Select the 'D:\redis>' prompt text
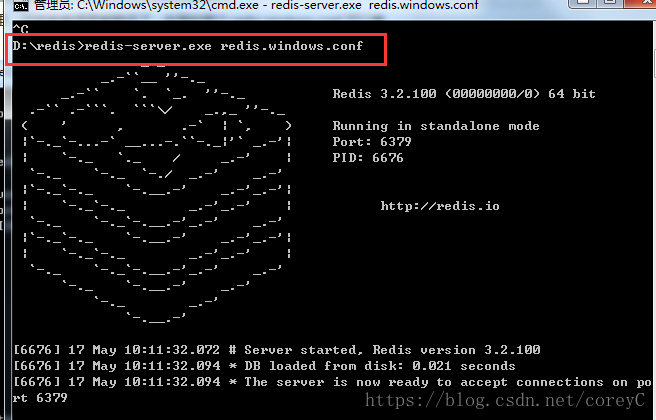The image size is (656, 420). click(x=49, y=46)
